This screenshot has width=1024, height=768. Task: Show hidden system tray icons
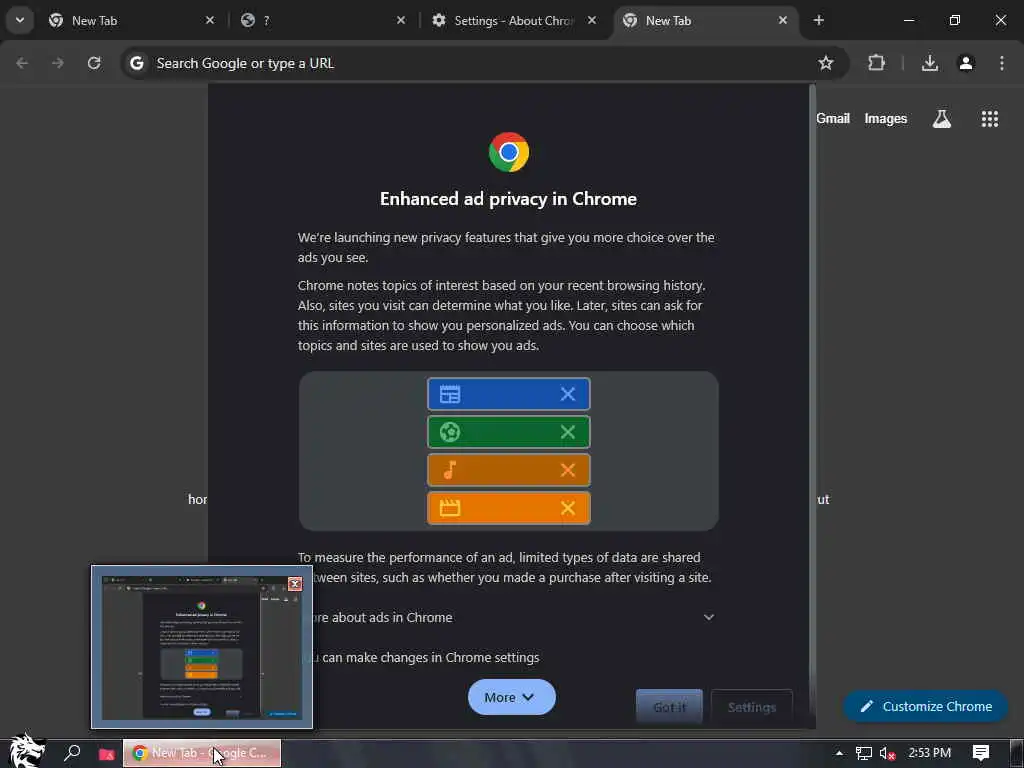pos(839,753)
